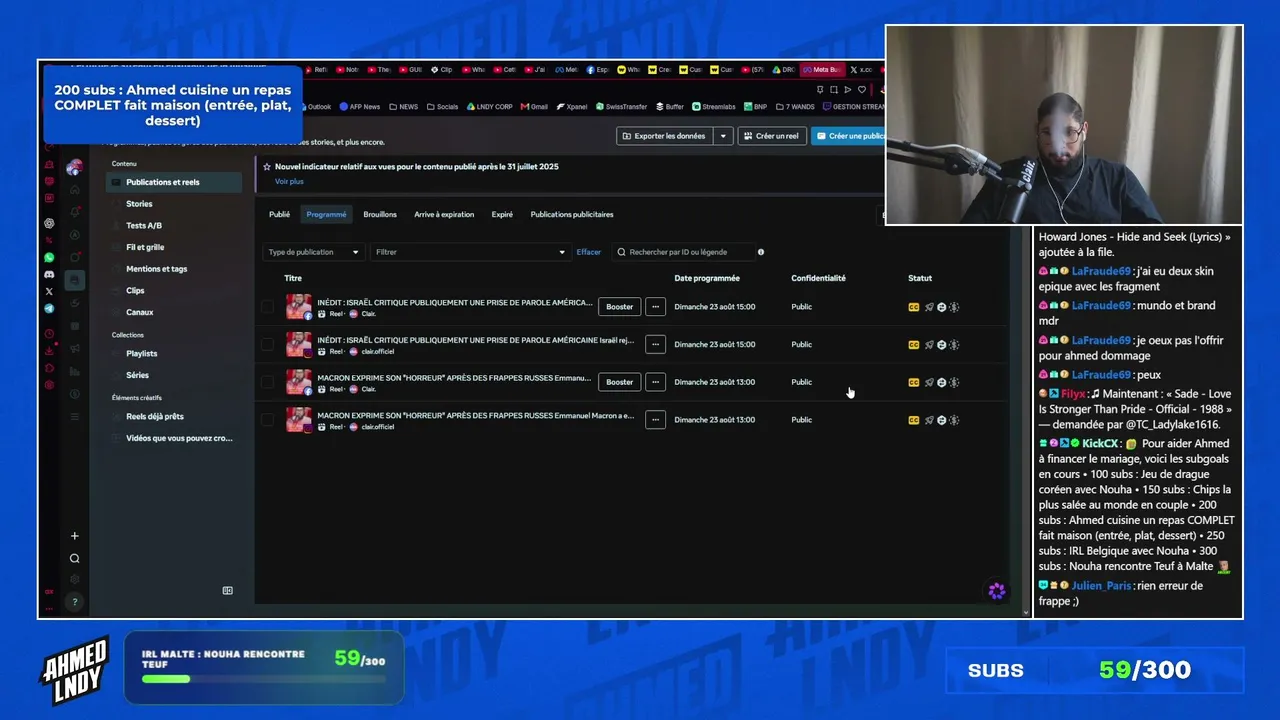Open the three-dot menu on first INÉDIT row
This screenshot has height=720, width=1280.
(655, 307)
